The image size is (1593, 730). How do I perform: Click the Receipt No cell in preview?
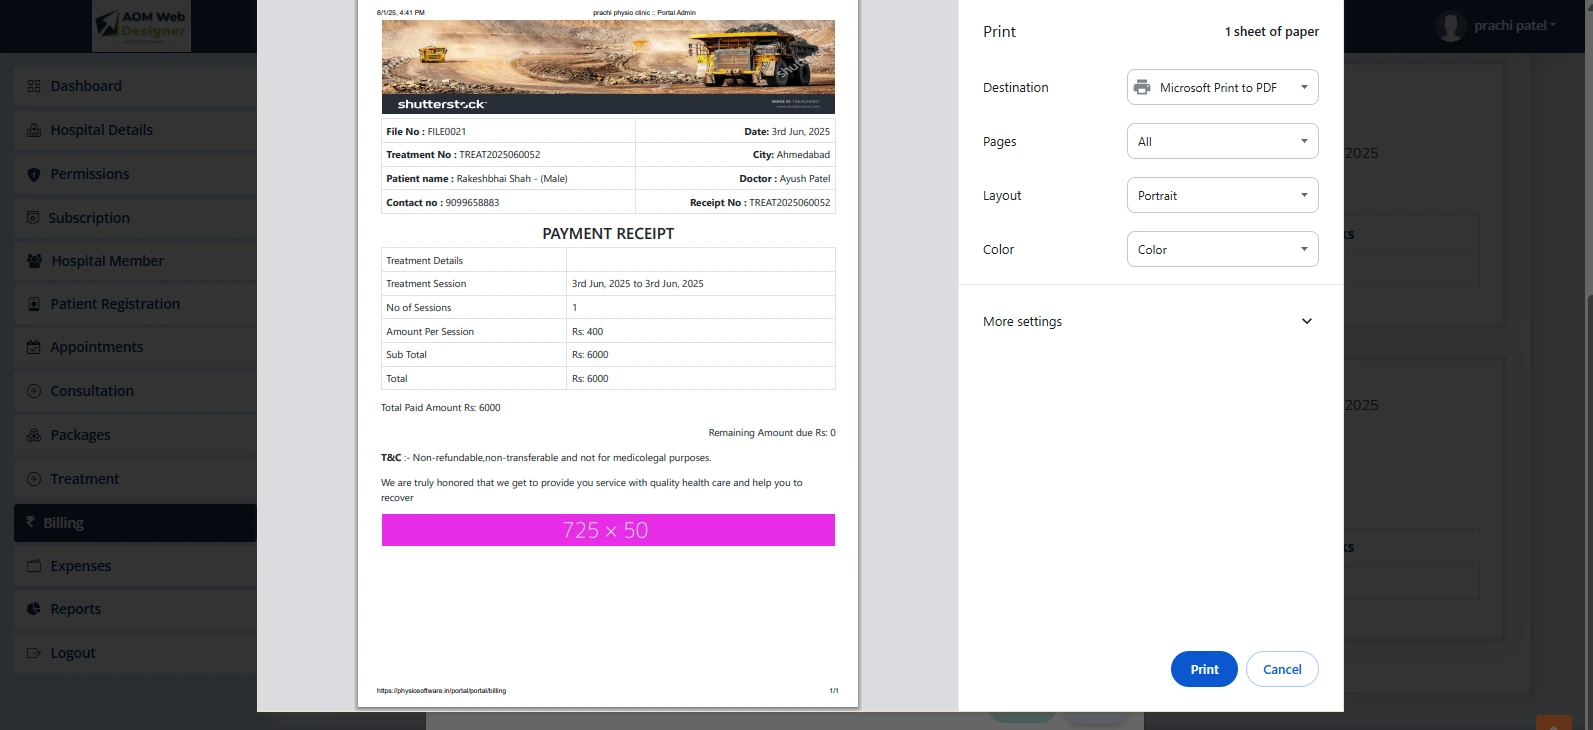tap(735, 203)
